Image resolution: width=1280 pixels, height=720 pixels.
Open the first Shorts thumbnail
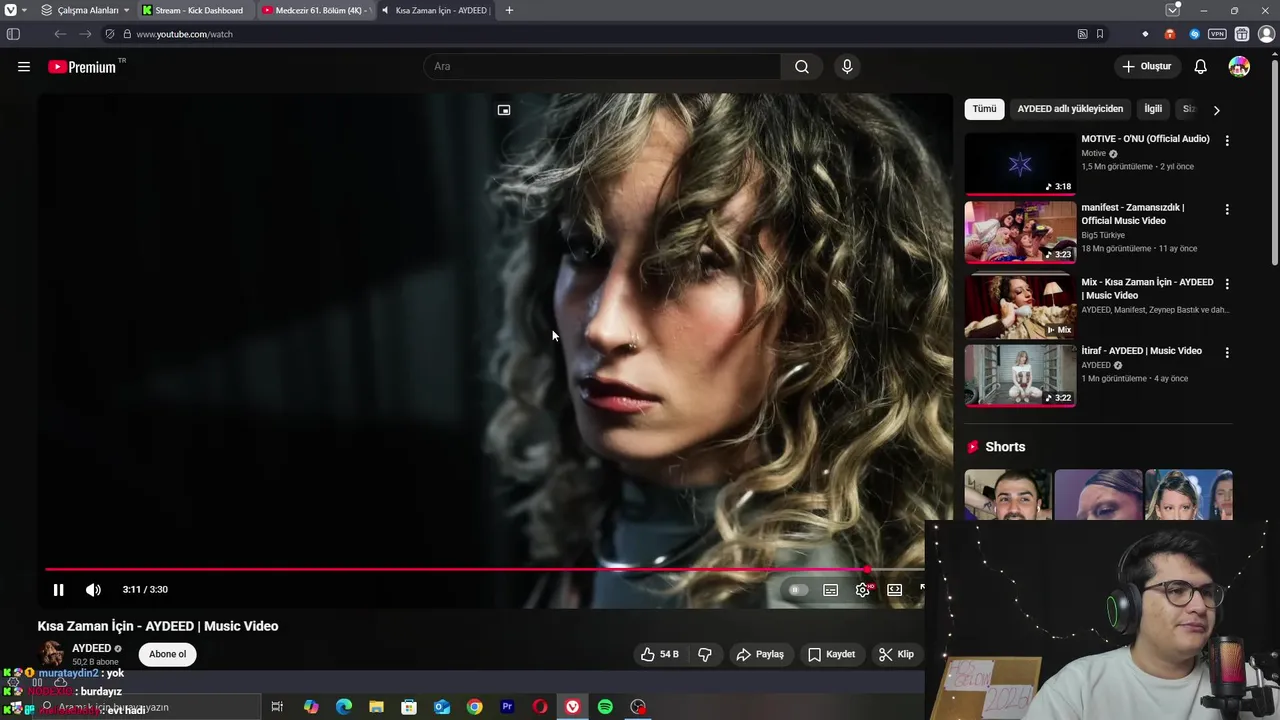point(1008,495)
